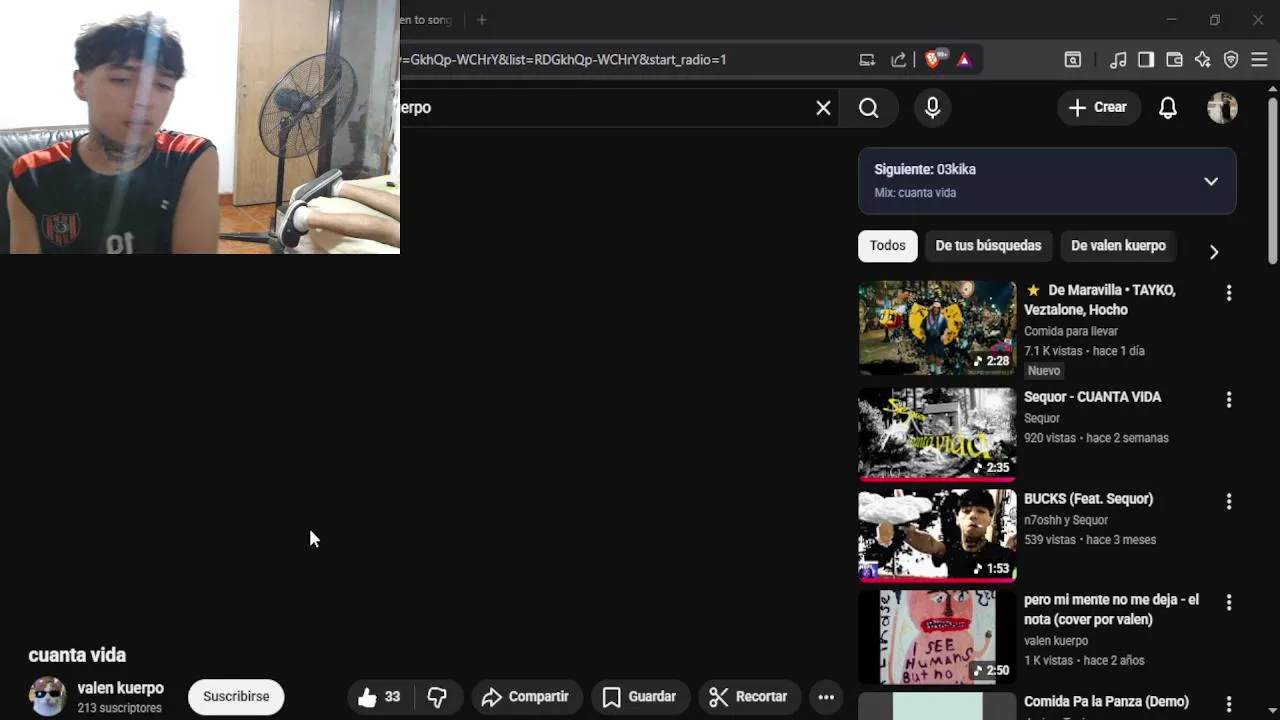Click the 'BUCKS (Feat. Sequor)' title

(x=1088, y=499)
